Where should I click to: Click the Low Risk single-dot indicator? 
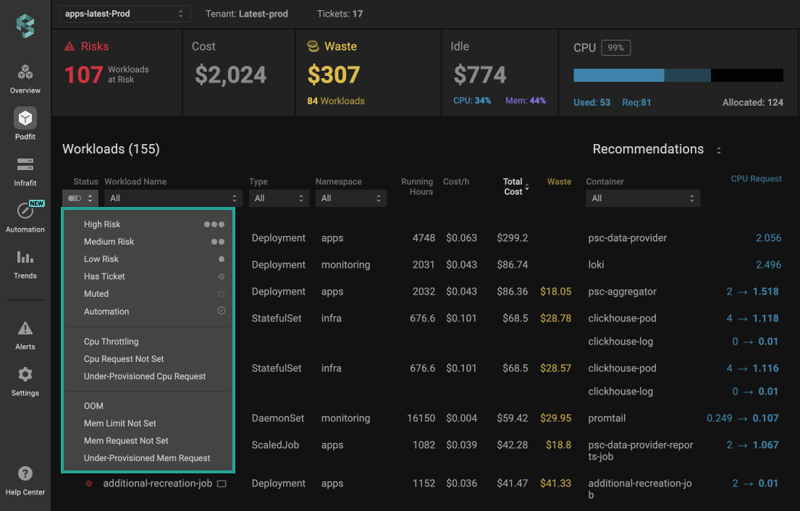(221, 259)
